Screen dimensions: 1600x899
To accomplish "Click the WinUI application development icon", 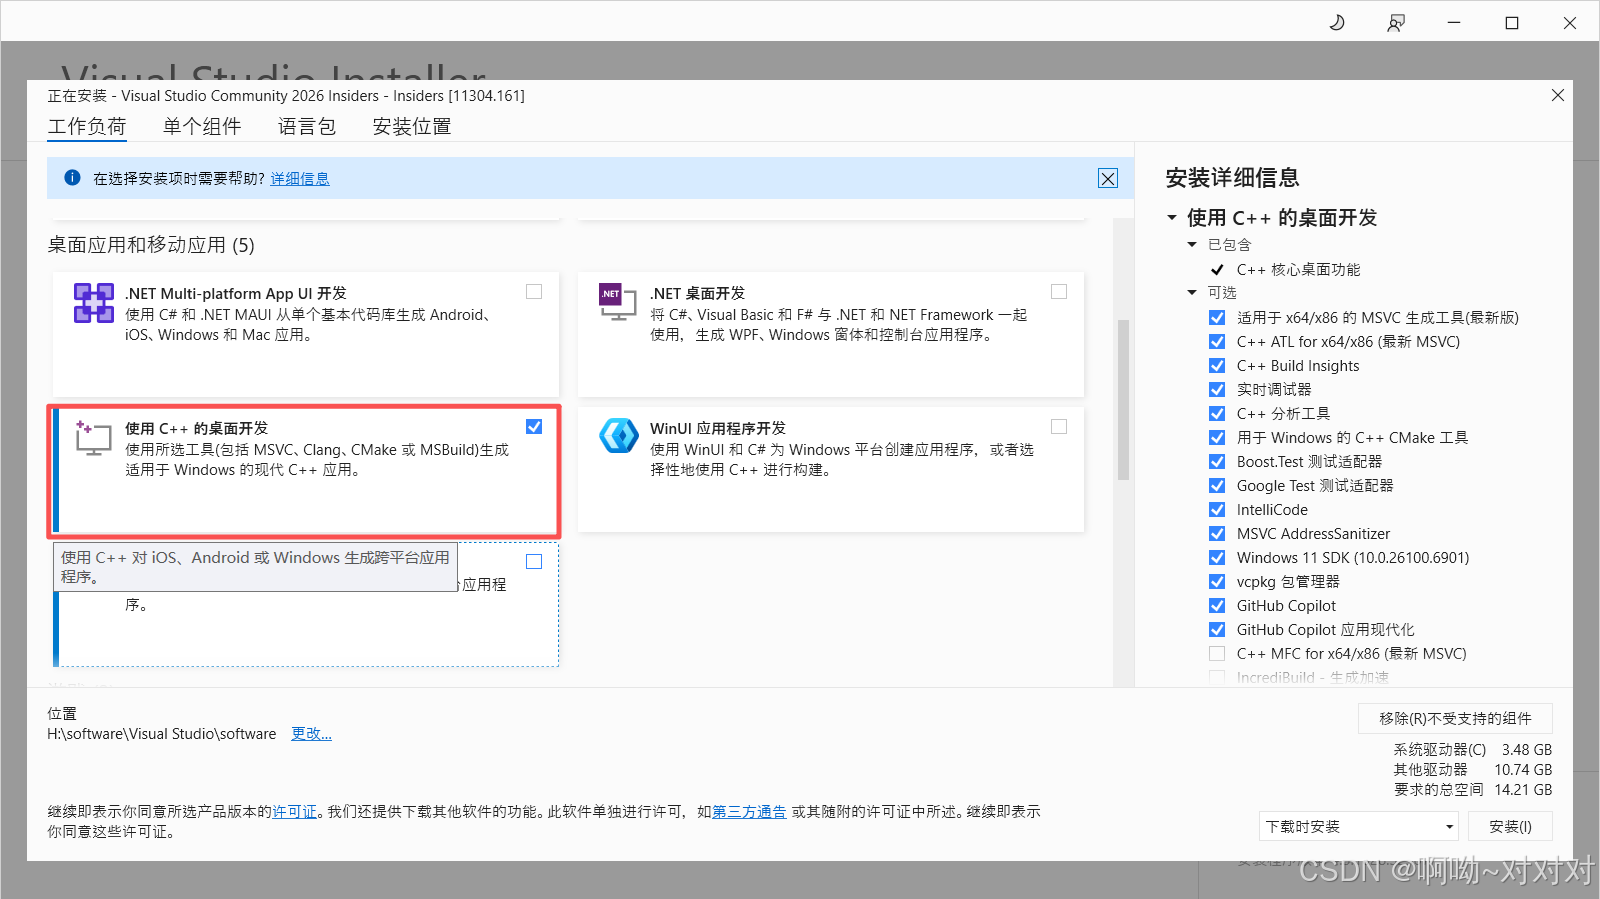I will 618,436.
